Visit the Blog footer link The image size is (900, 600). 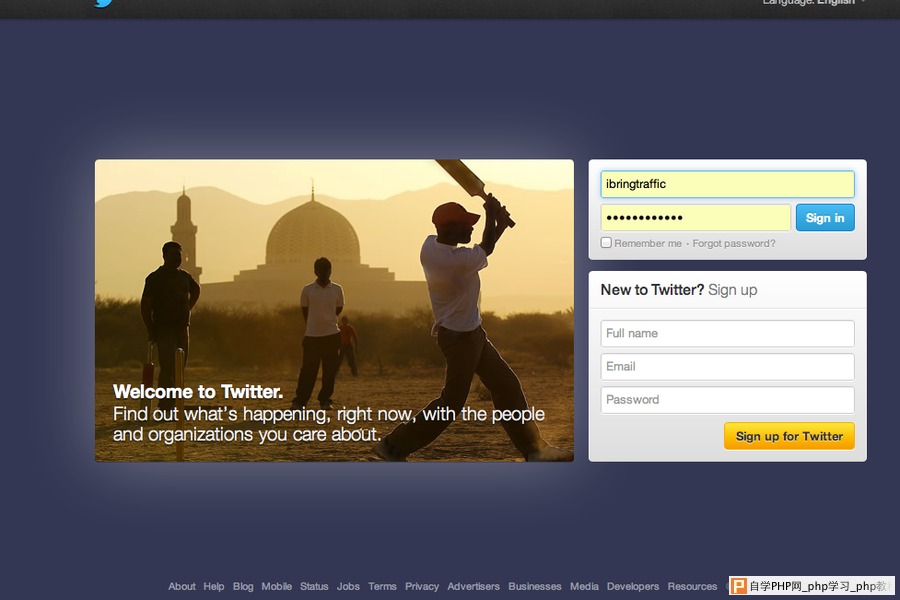(243, 586)
